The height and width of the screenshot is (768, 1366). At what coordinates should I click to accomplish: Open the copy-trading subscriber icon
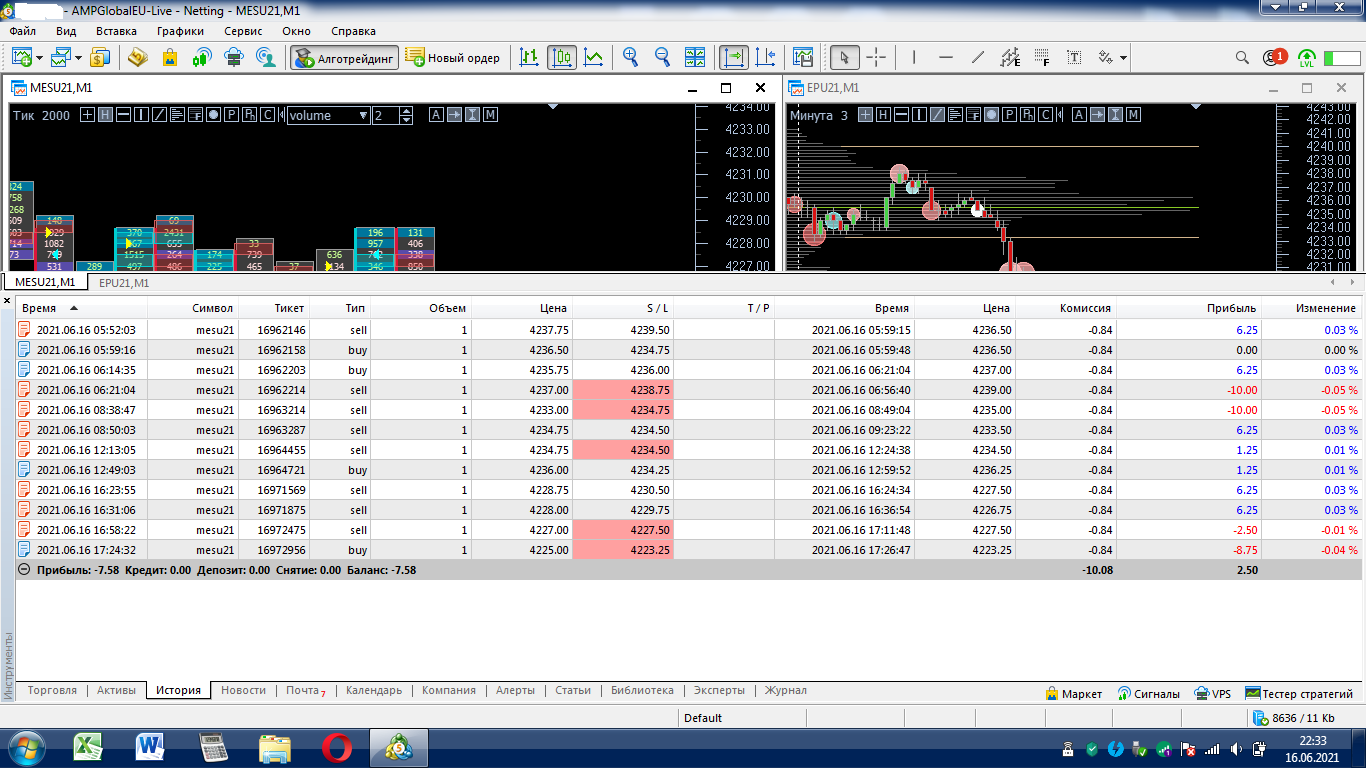click(x=266, y=57)
